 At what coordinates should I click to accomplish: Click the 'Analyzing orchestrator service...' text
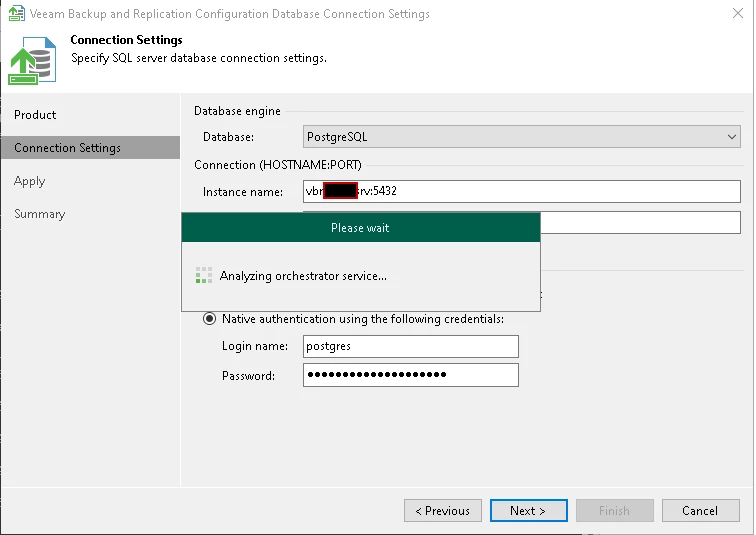303,276
